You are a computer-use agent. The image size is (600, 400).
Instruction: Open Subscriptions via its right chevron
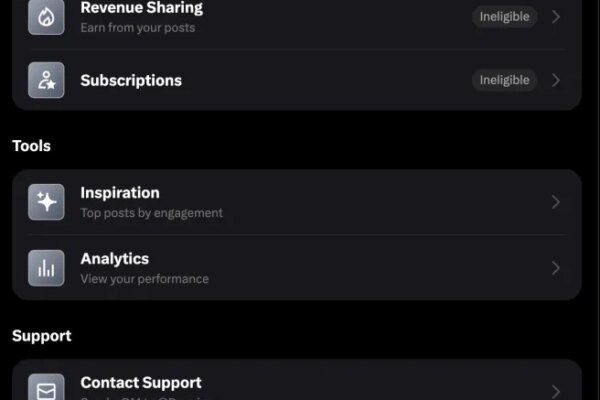pyautogui.click(x=556, y=80)
